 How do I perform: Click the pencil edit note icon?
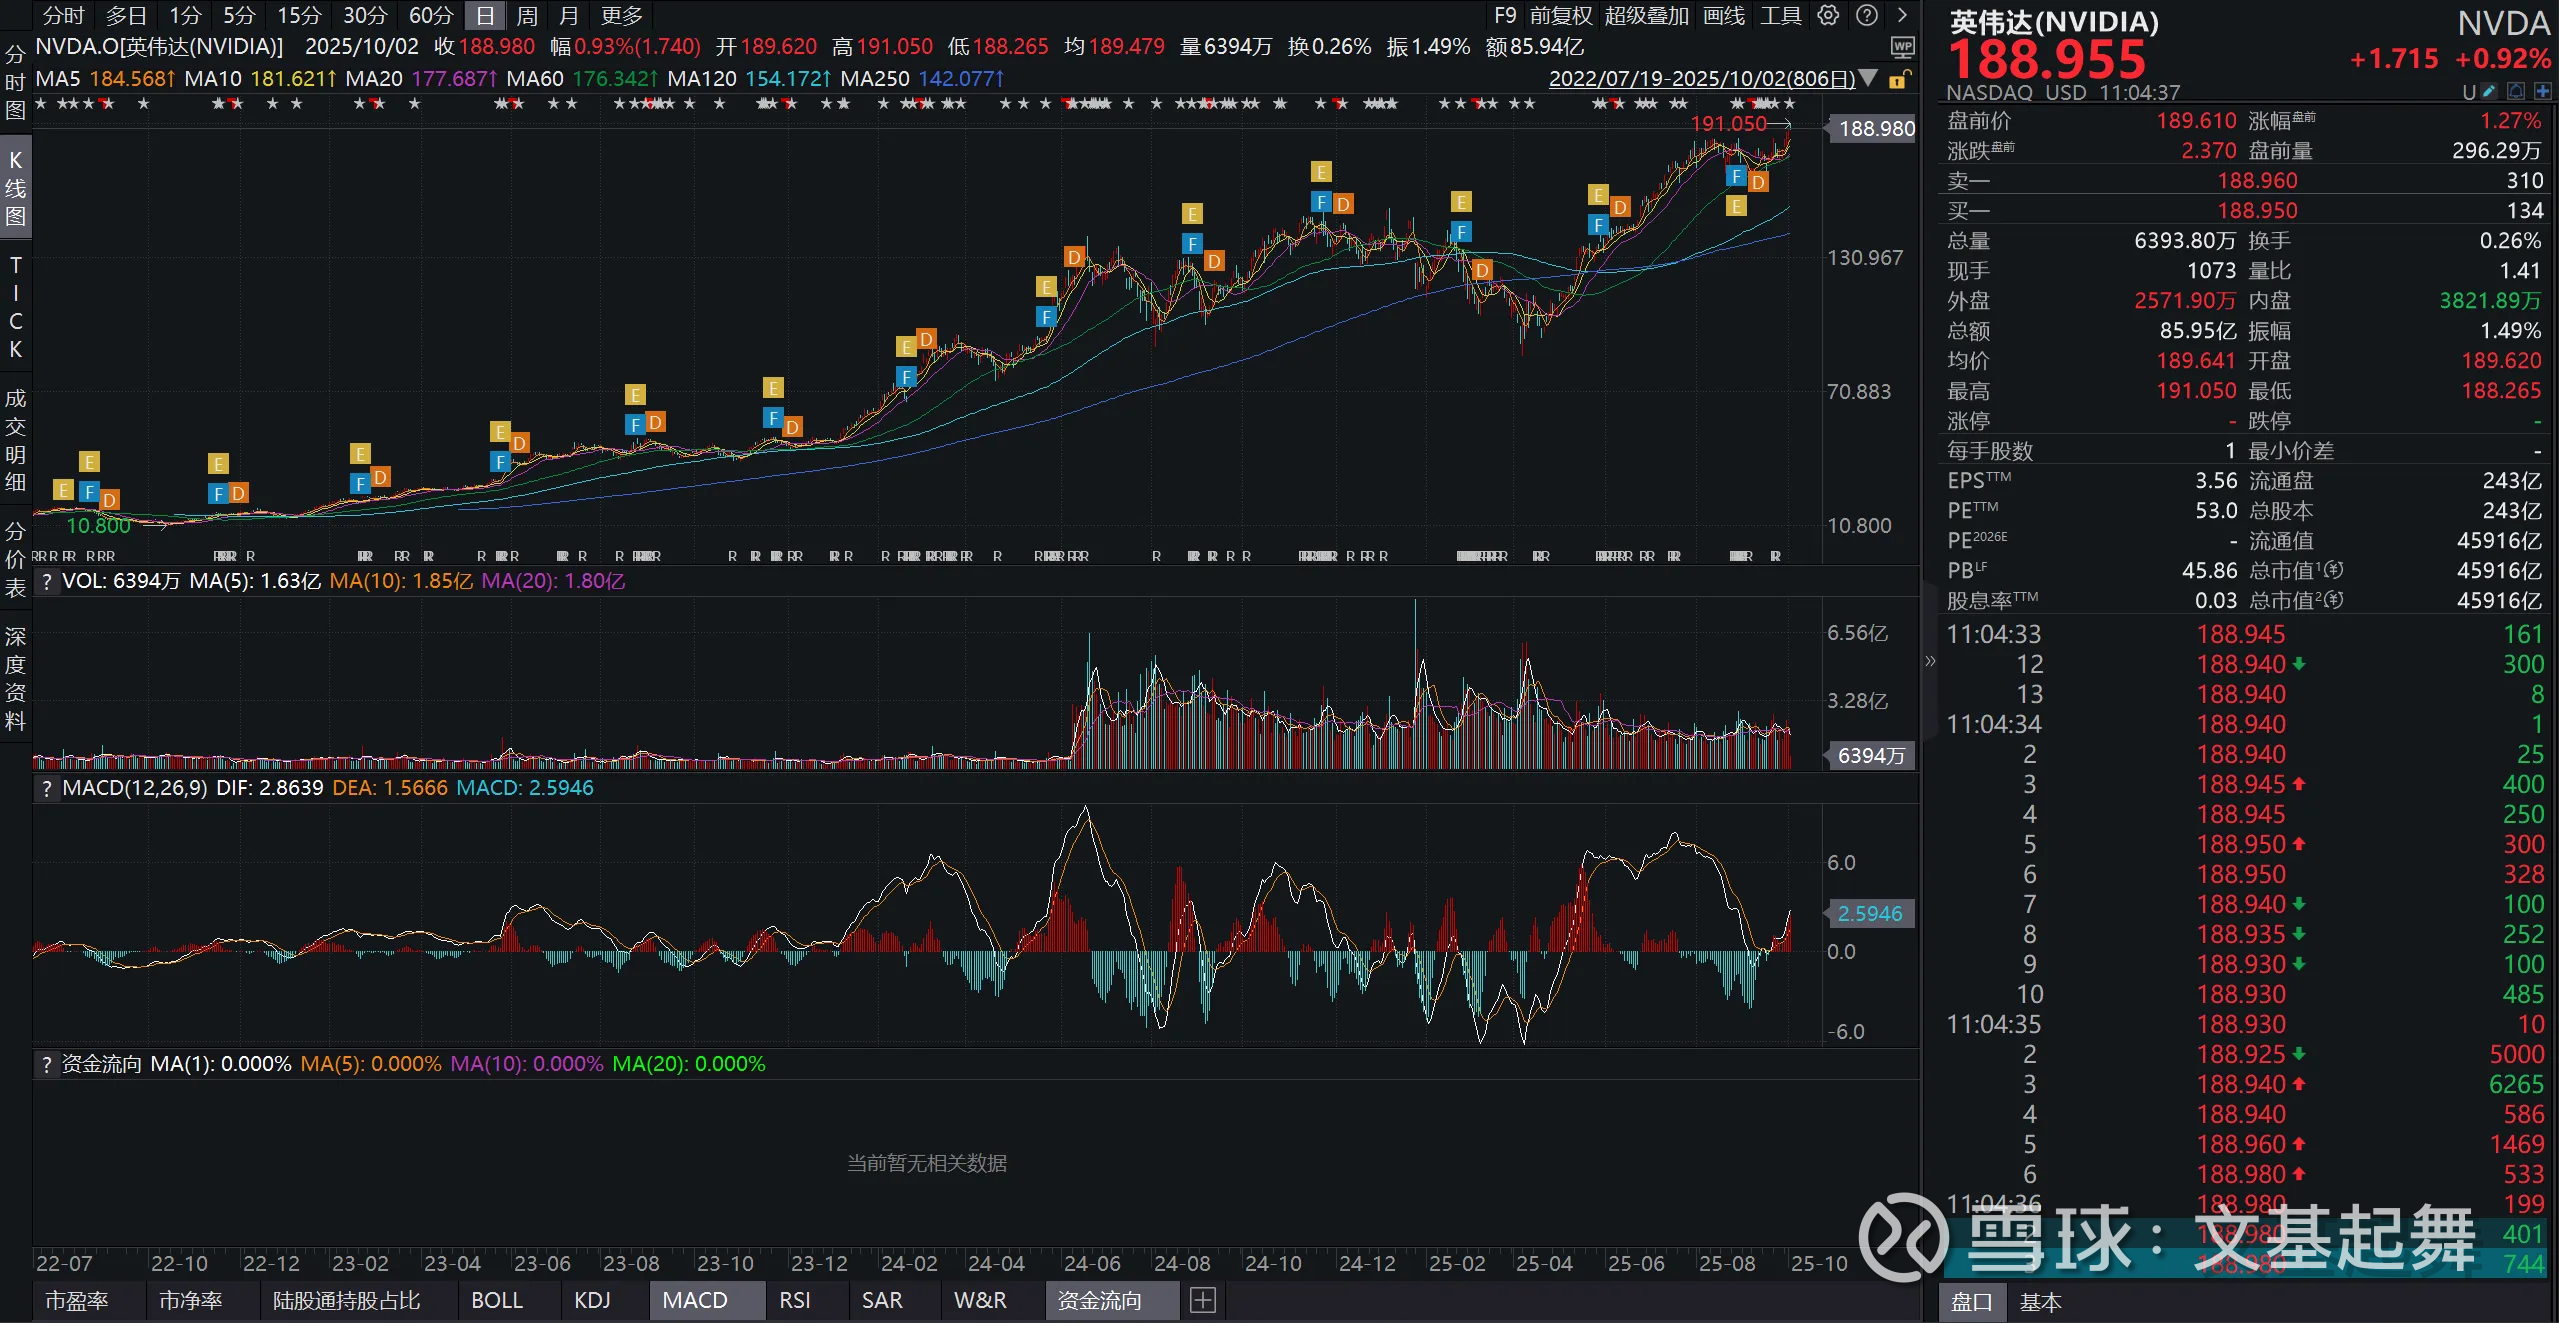click(2490, 92)
